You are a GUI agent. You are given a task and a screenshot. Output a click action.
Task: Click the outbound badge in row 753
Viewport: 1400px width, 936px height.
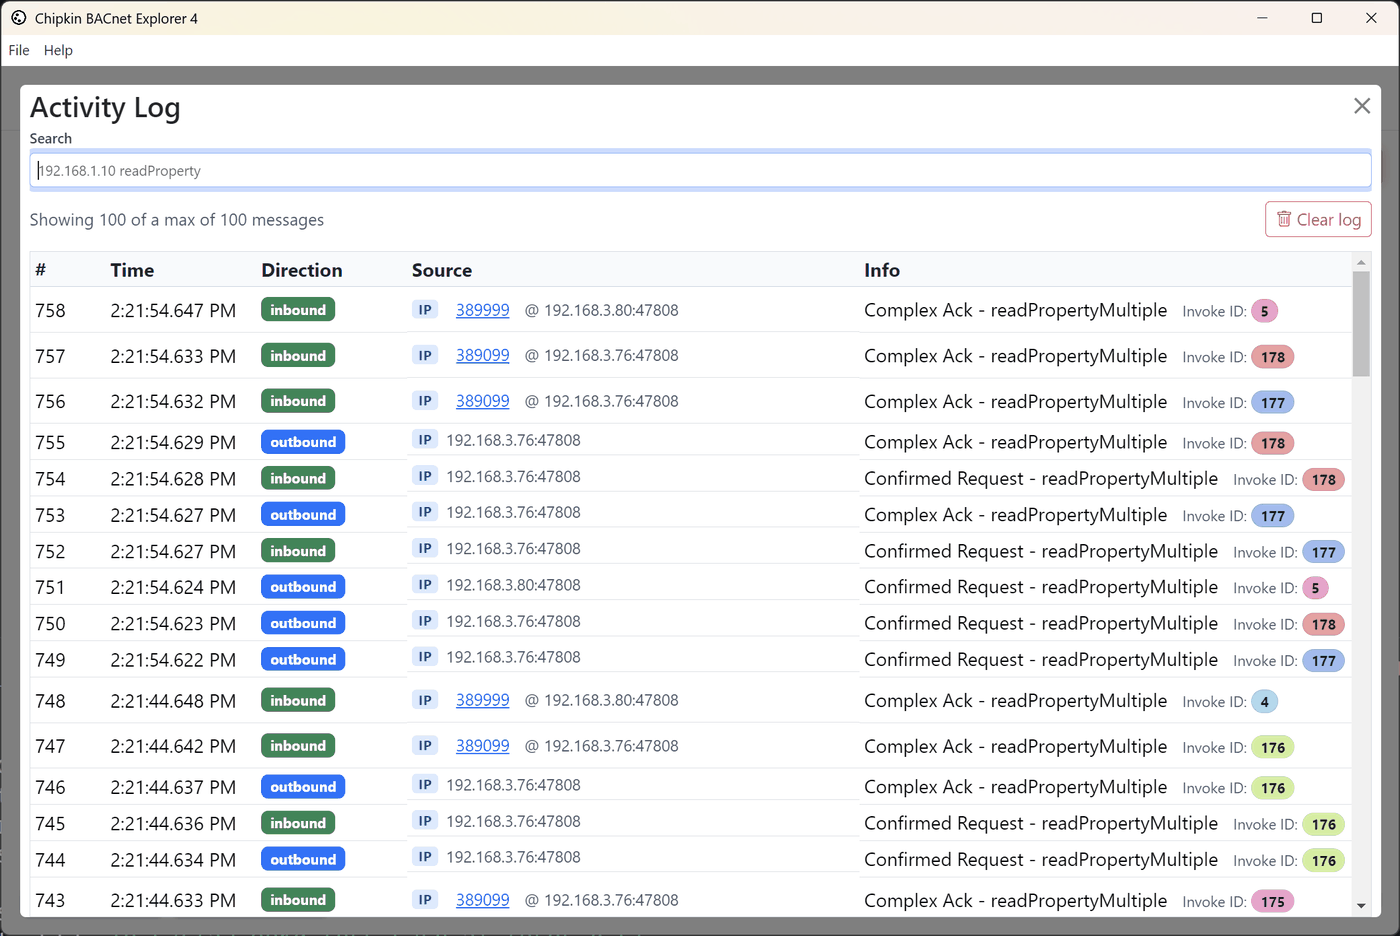(303, 514)
